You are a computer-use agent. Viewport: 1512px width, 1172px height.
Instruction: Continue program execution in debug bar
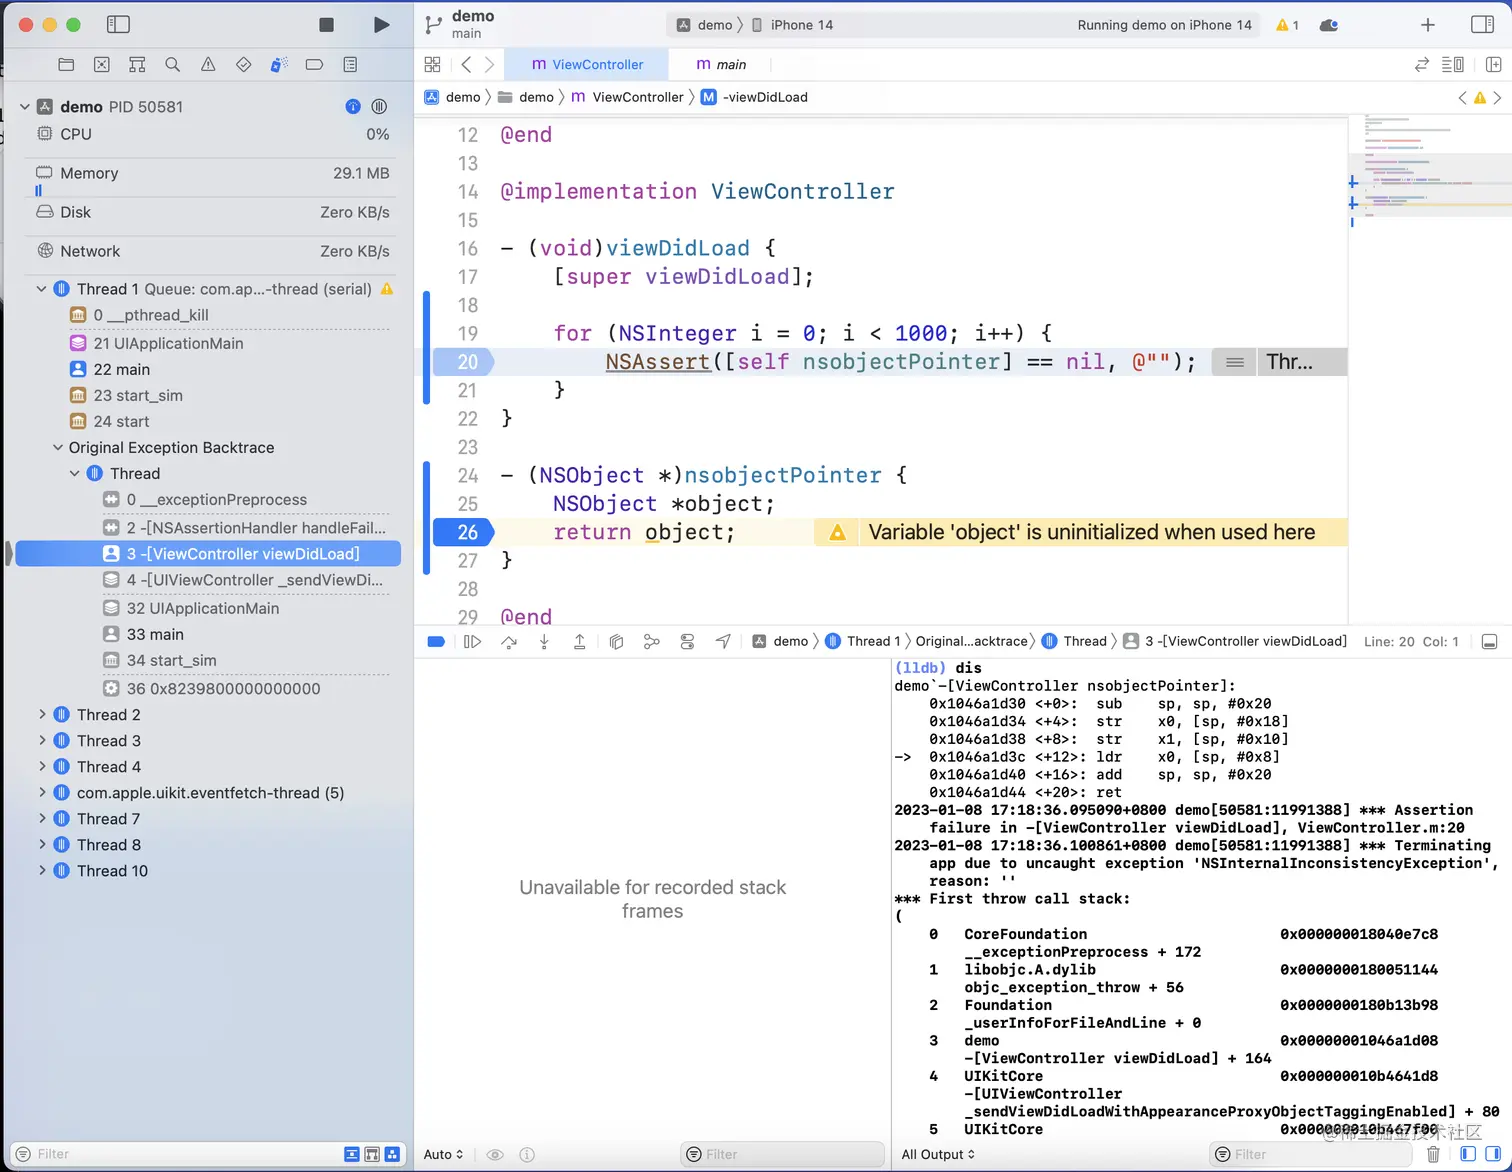coord(472,642)
